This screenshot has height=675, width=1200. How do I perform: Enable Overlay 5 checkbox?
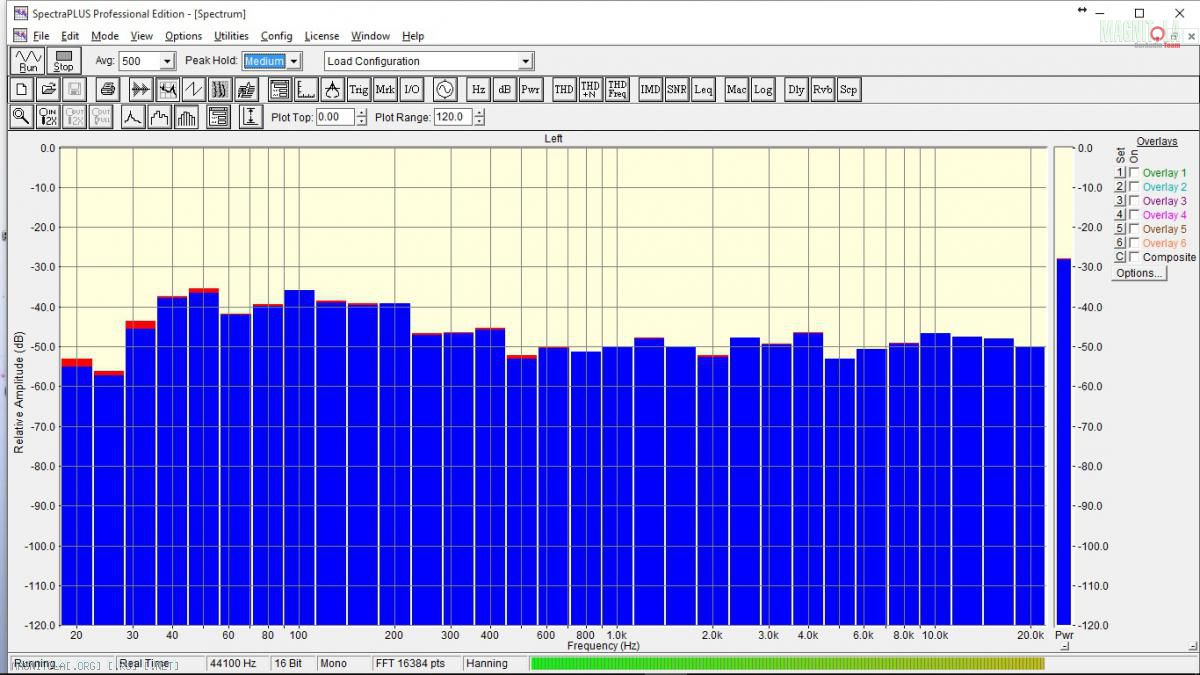1134,229
